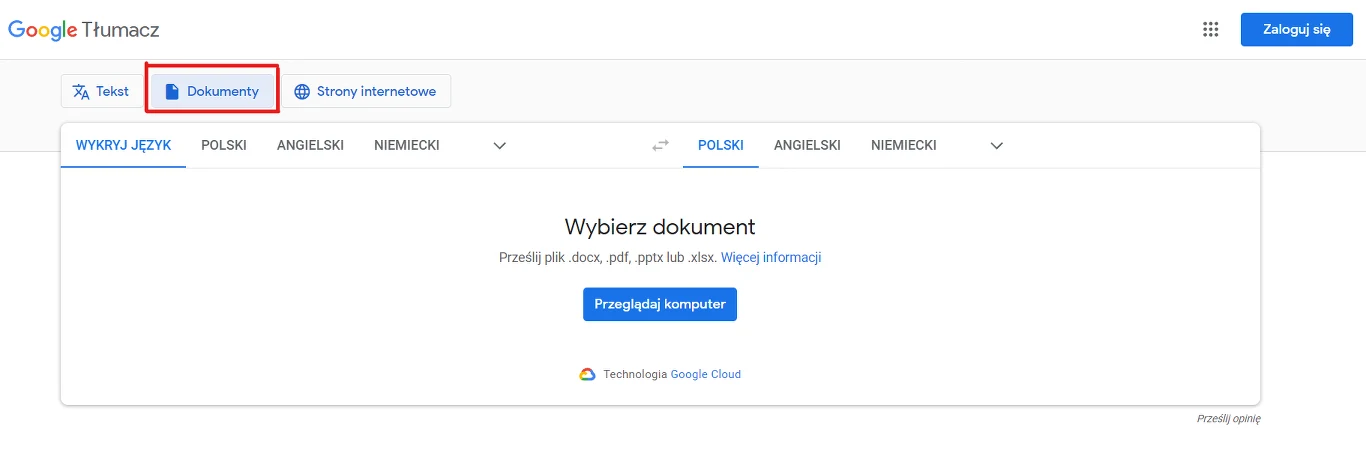
Task: Open the Więcej informacji link
Action: pos(770,257)
